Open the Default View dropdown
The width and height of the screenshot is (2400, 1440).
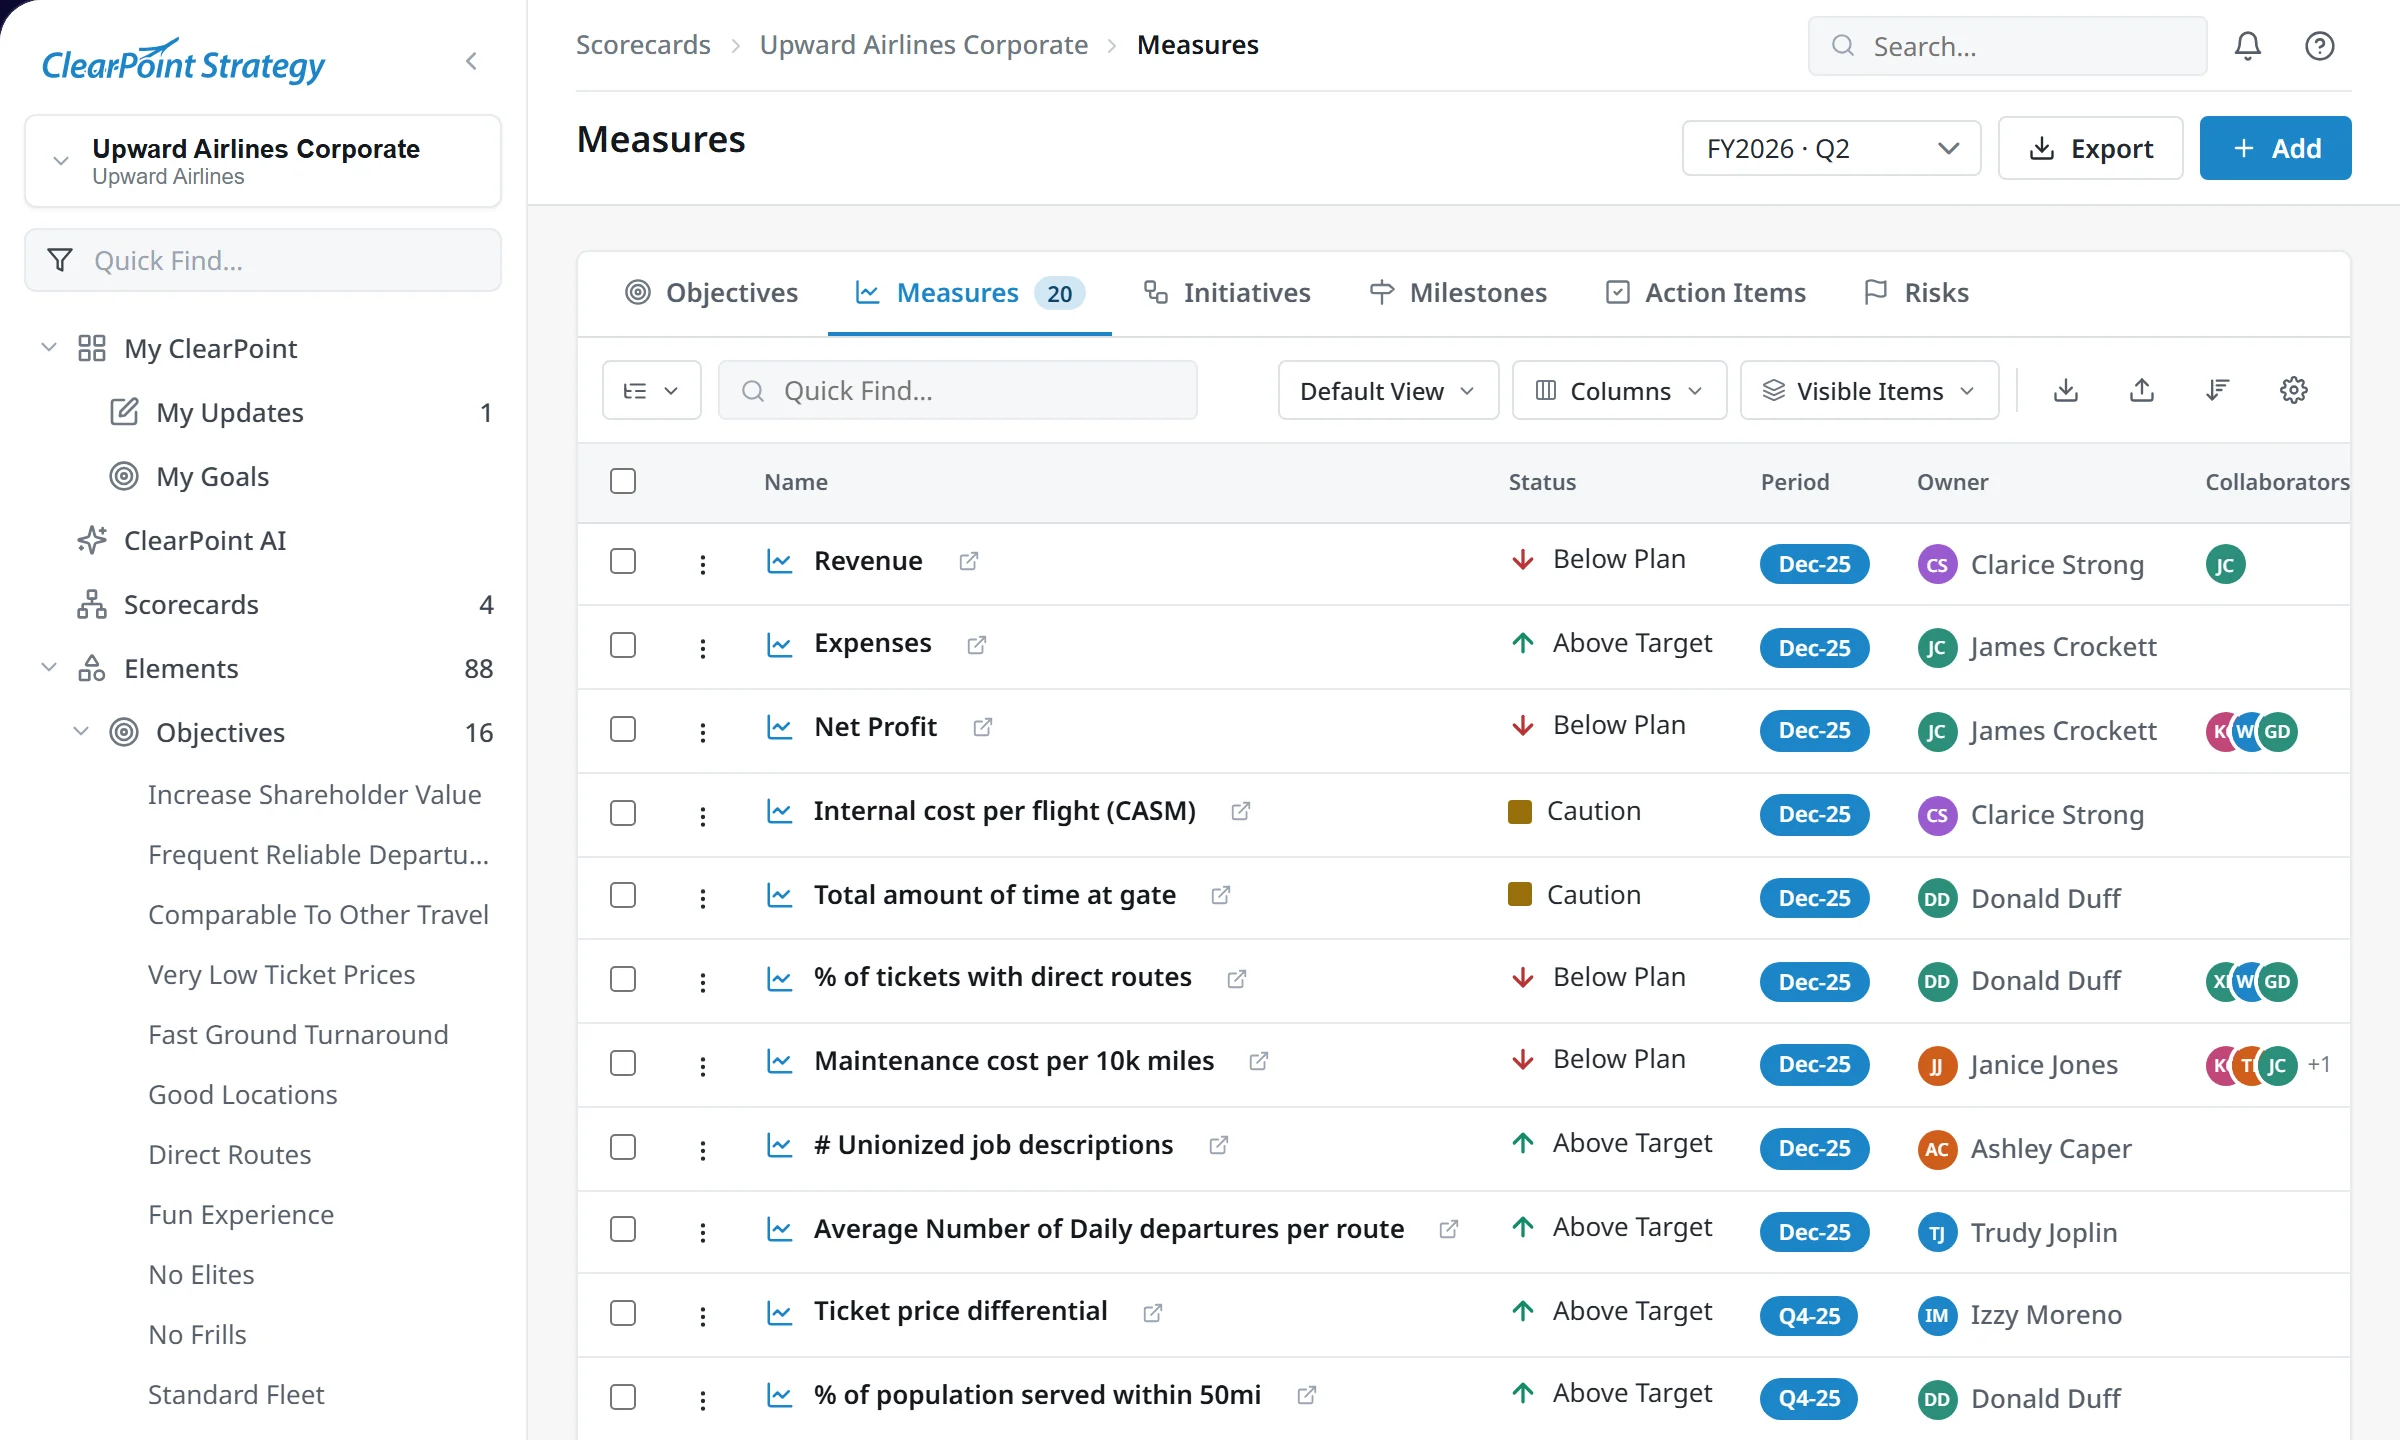1388,391
